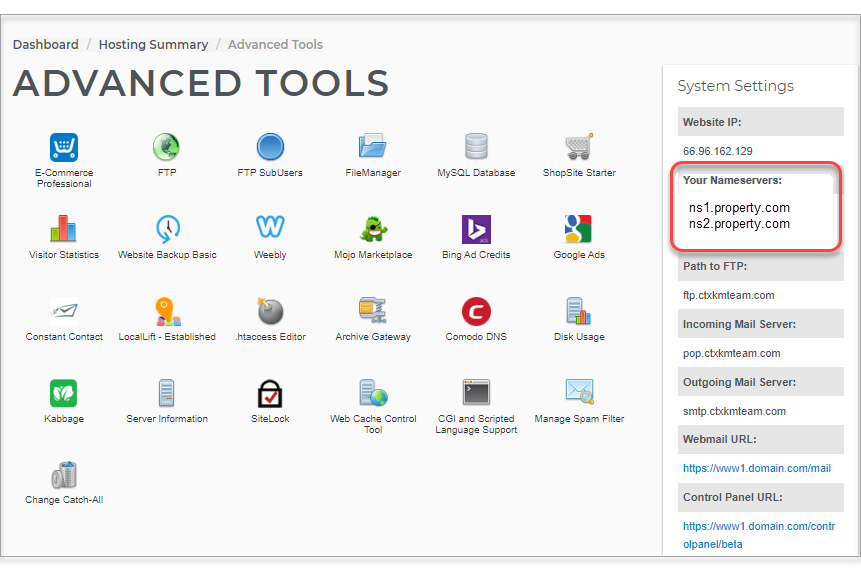This screenshot has height=572, width=861.
Task: Open Web Cache Control Tool icon
Action: point(373,392)
